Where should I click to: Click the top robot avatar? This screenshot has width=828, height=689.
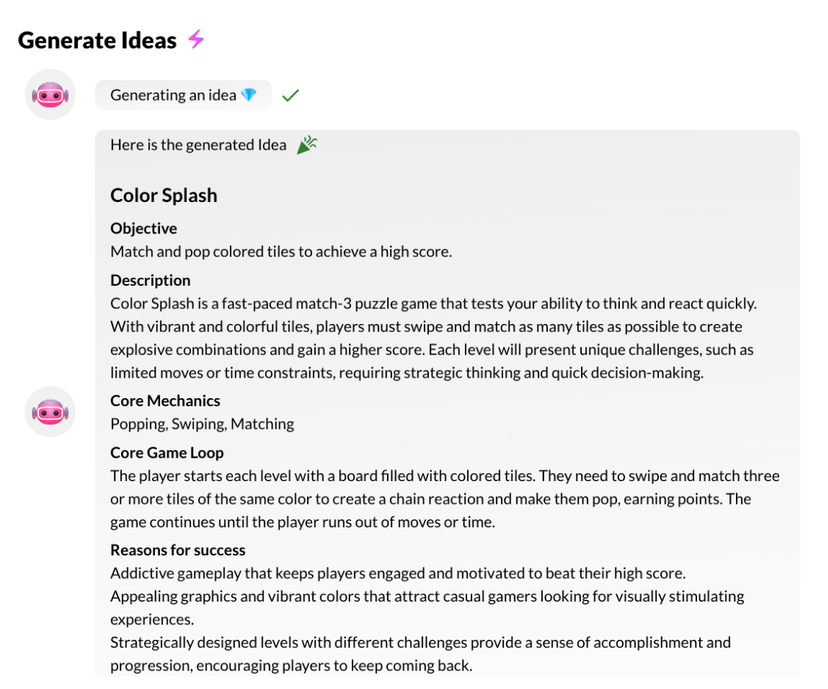click(x=49, y=94)
